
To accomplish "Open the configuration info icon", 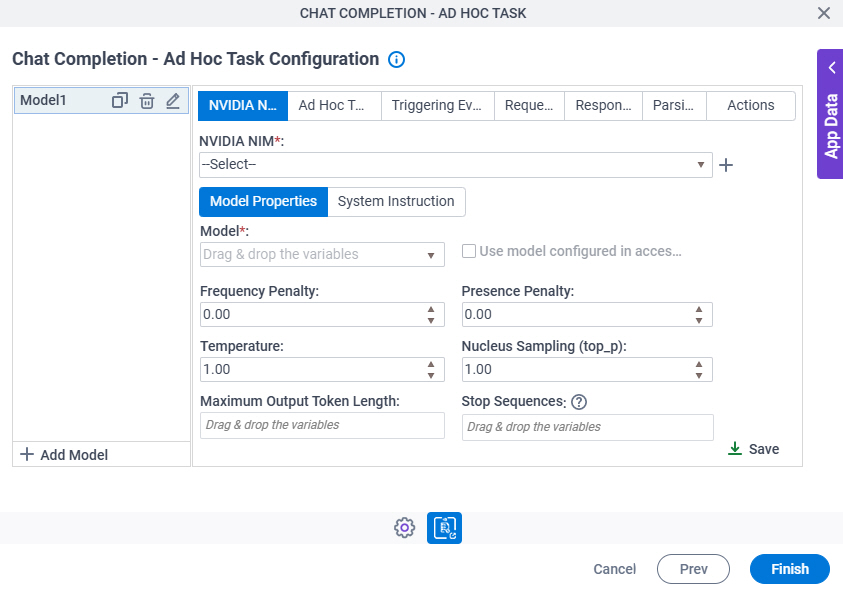I will point(396,59).
